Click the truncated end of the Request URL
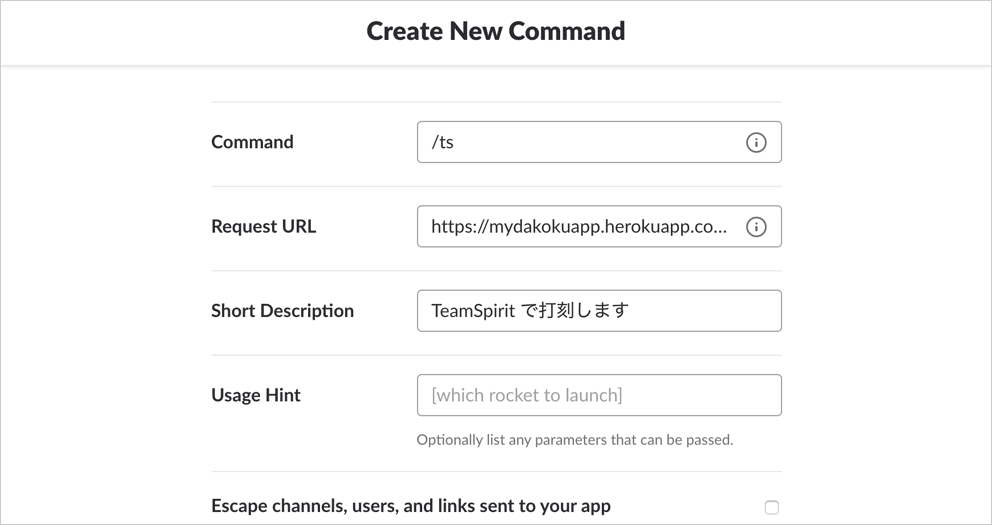This screenshot has height=525, width=992. tap(716, 227)
